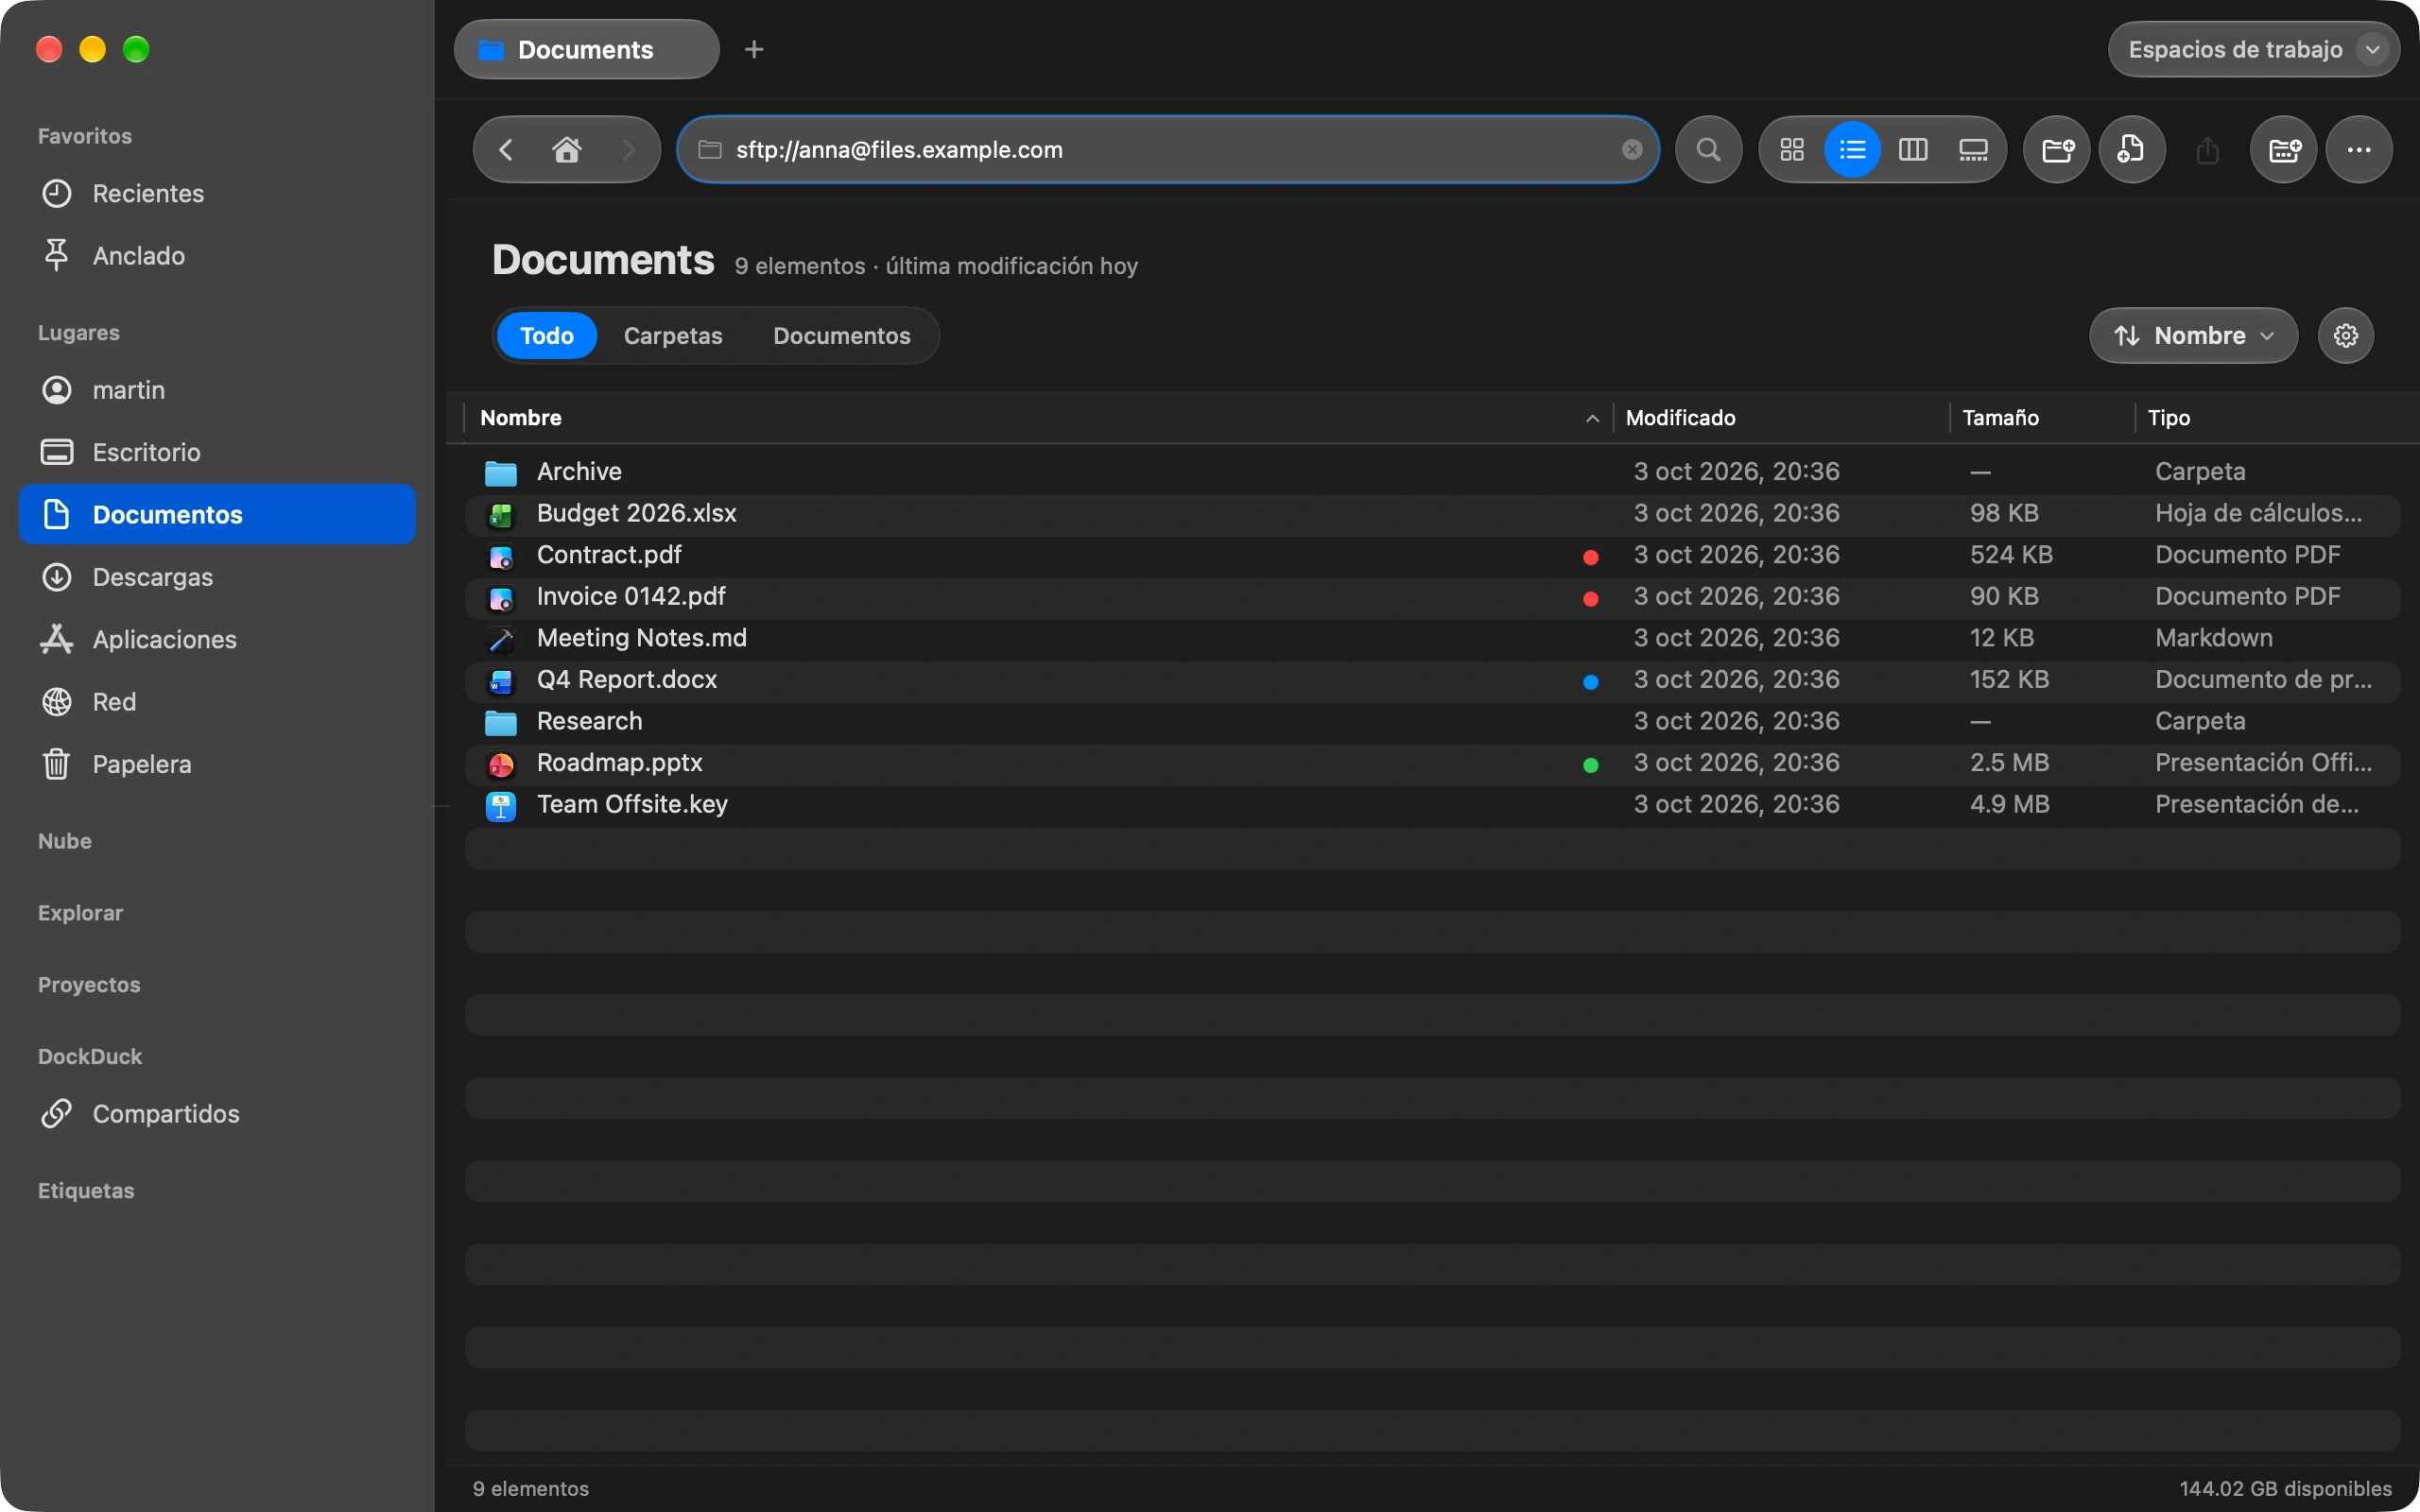
Task: Filter by Carpetas
Action: point(673,335)
